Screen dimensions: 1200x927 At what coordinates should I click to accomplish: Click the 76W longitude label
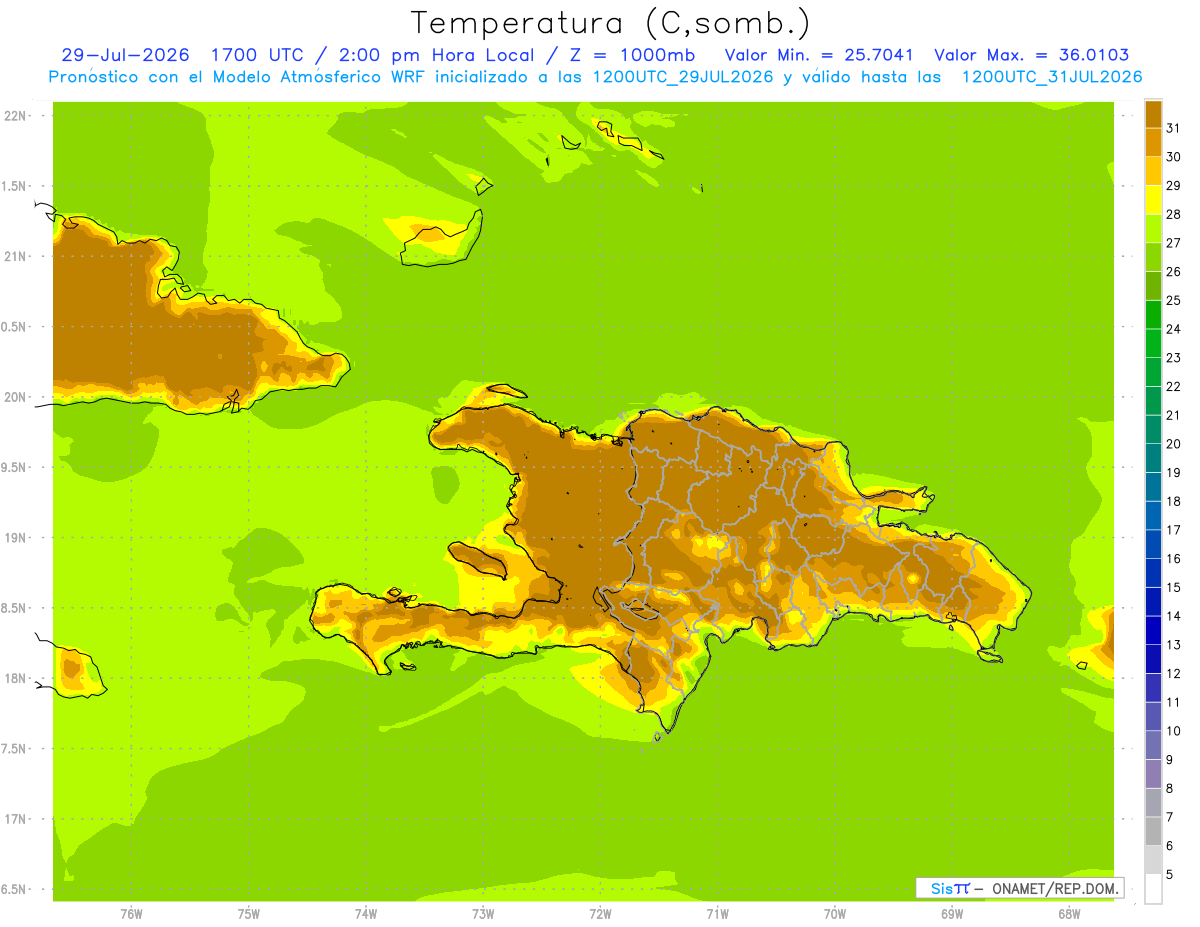click(x=131, y=914)
